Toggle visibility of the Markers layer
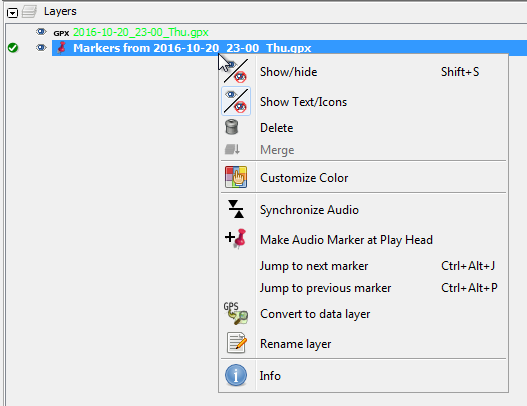This screenshot has height=406, width=527. click(x=41, y=48)
